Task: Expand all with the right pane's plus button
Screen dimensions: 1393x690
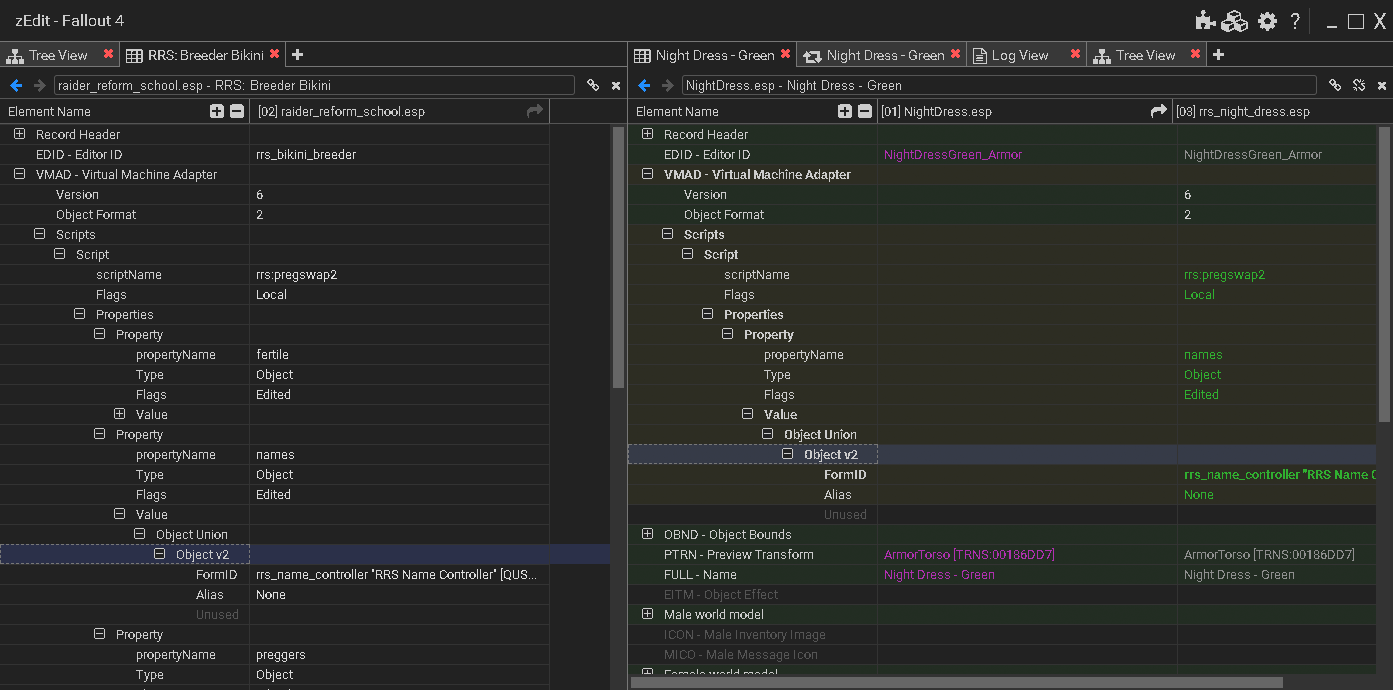Action: 845,111
